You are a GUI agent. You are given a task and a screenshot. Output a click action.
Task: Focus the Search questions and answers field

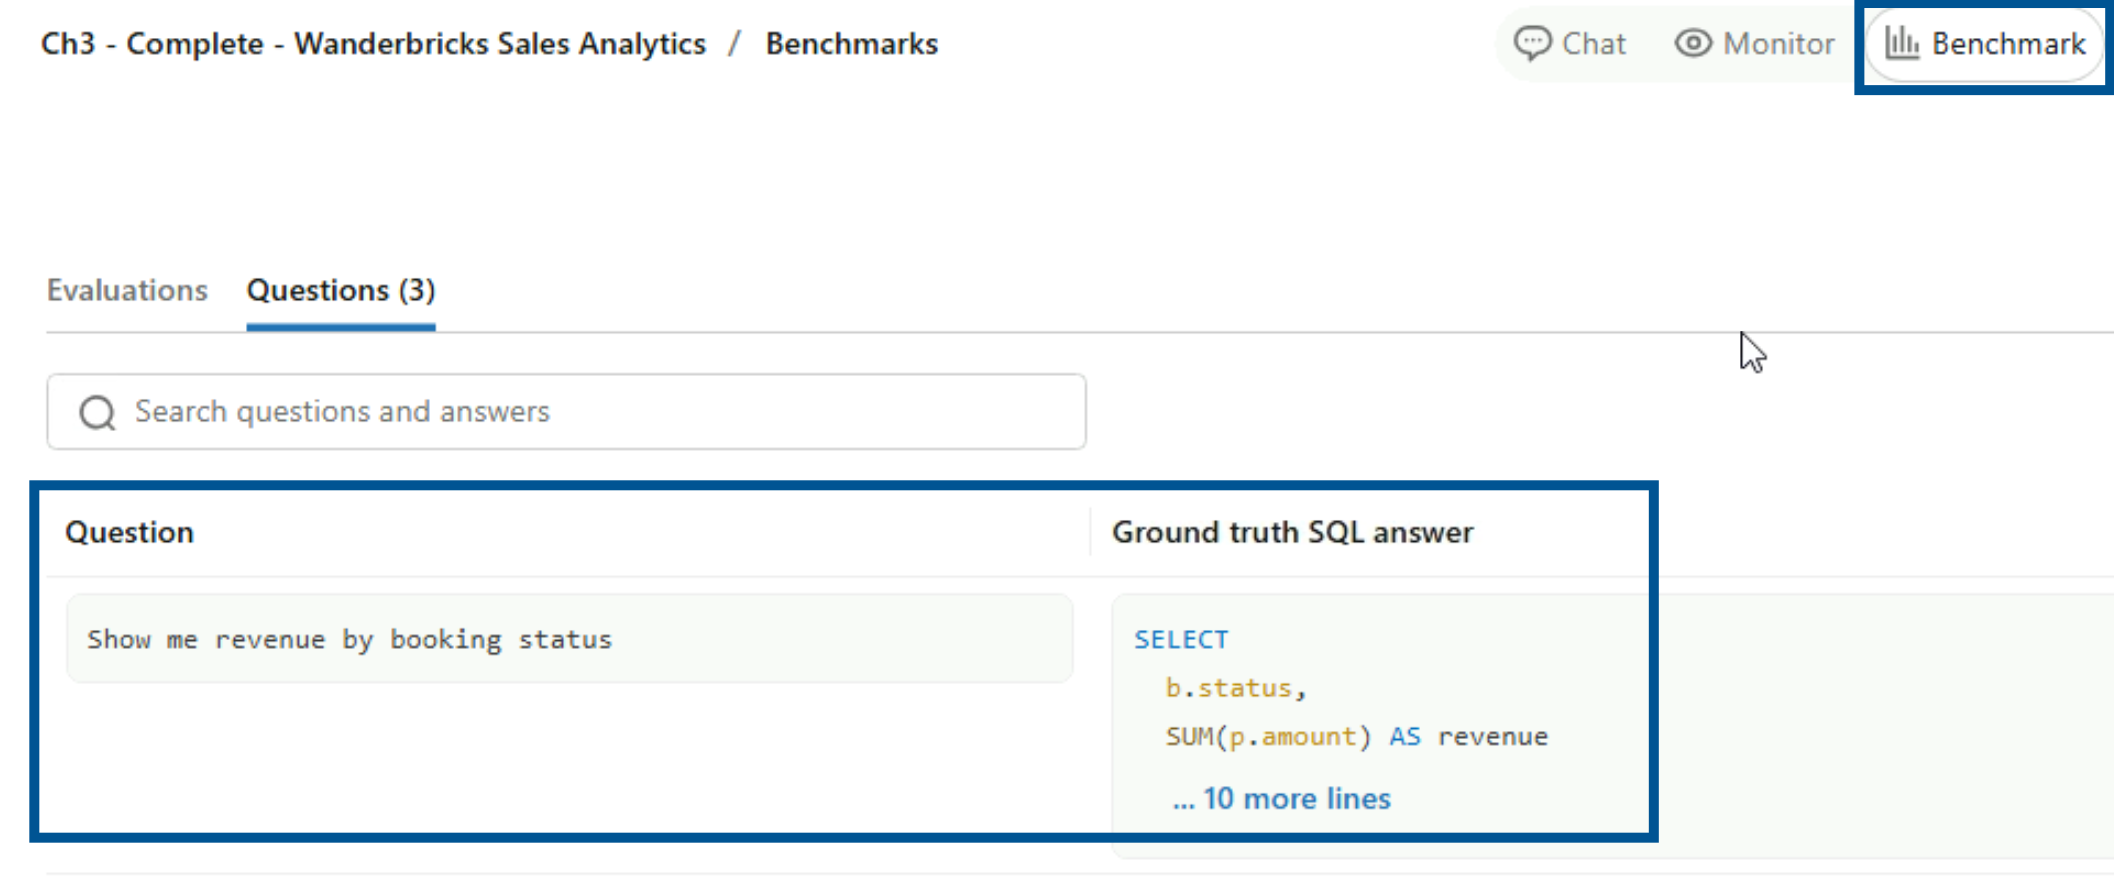coord(566,412)
